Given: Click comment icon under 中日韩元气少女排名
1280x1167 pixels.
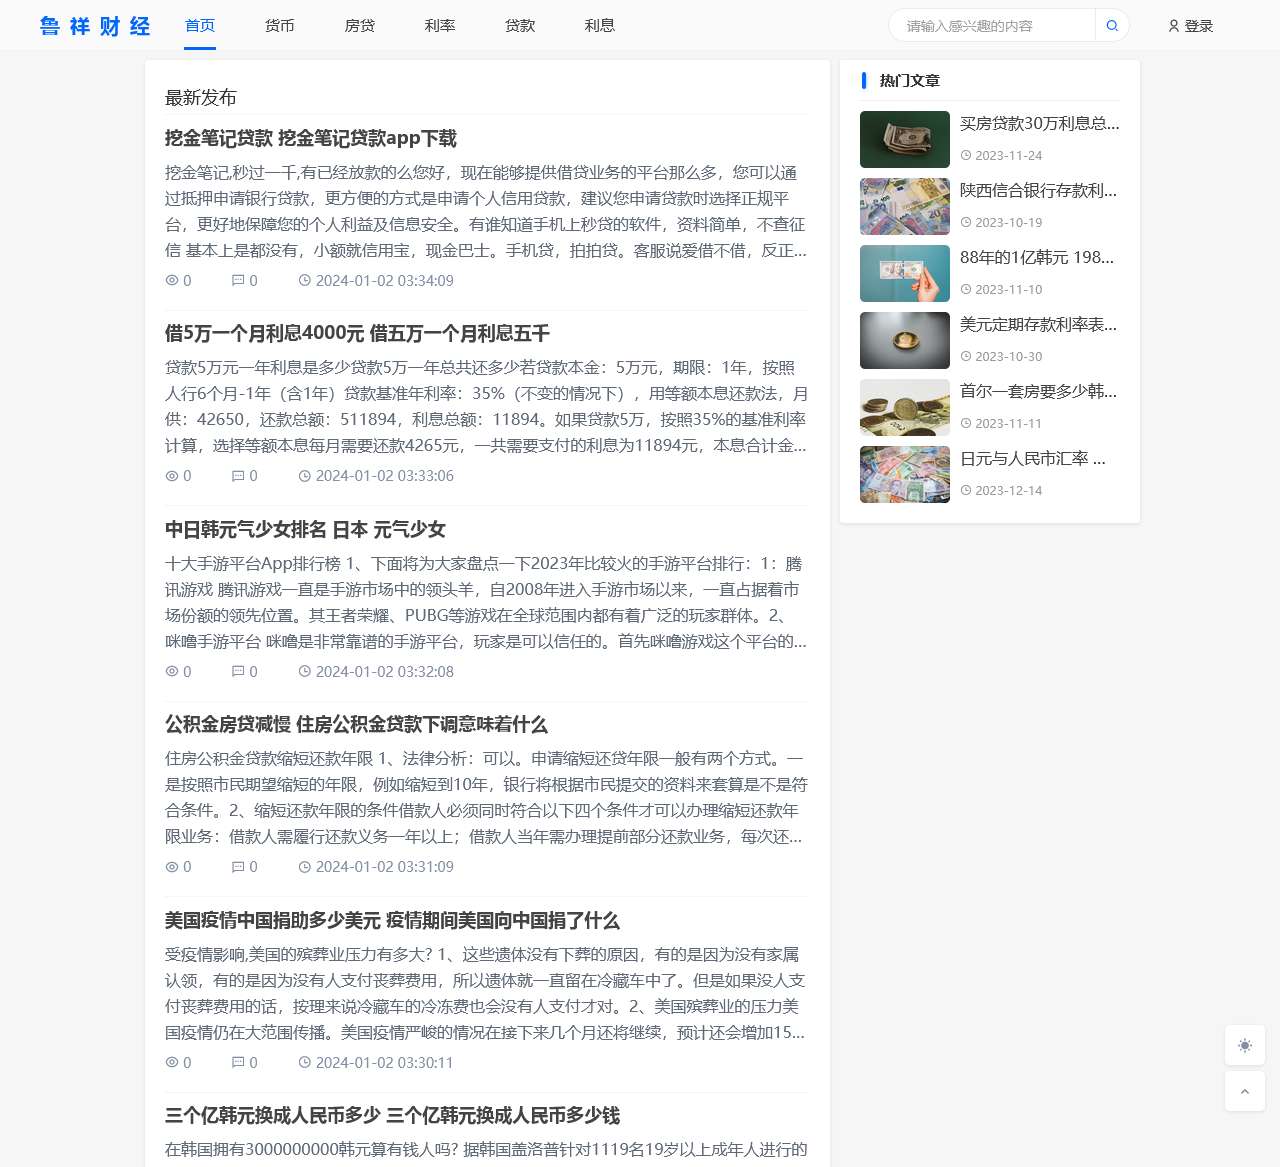Looking at the screenshot, I should click(x=238, y=672).
